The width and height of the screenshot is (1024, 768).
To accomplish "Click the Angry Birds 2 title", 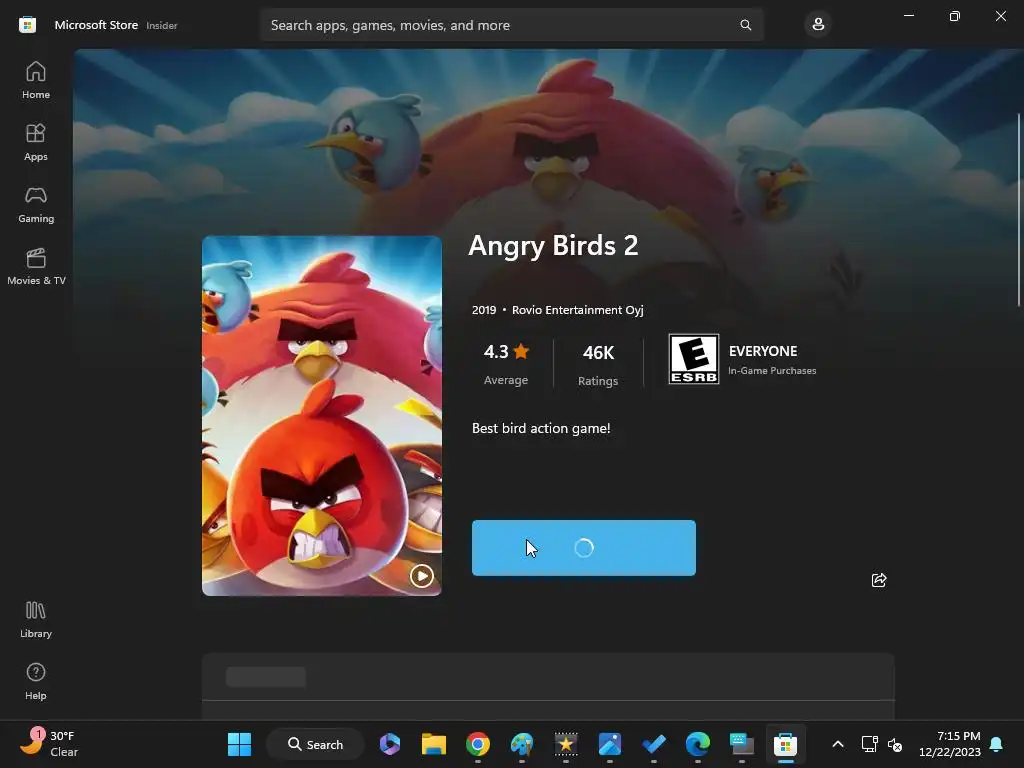I will (x=553, y=246).
